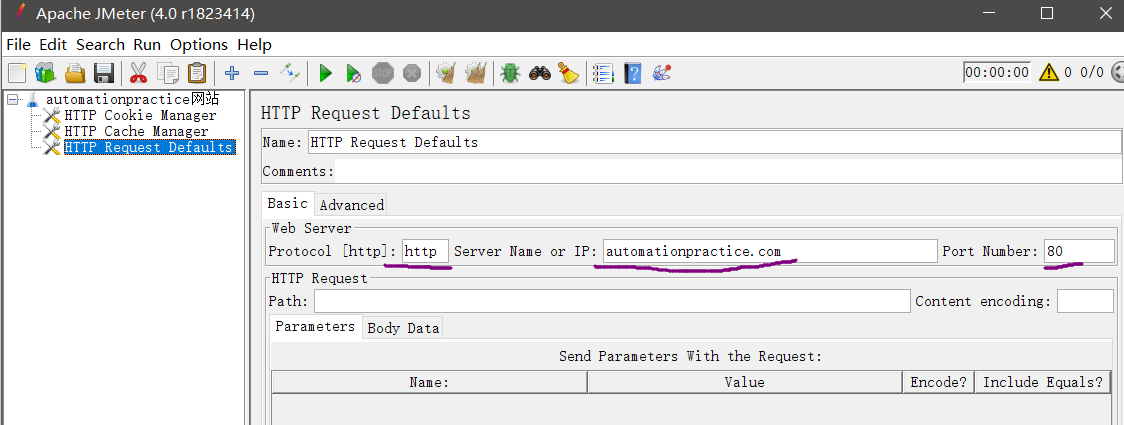Select the automationpractice网站 test plan node
This screenshot has width=1124, height=425.
pyautogui.click(x=132, y=99)
